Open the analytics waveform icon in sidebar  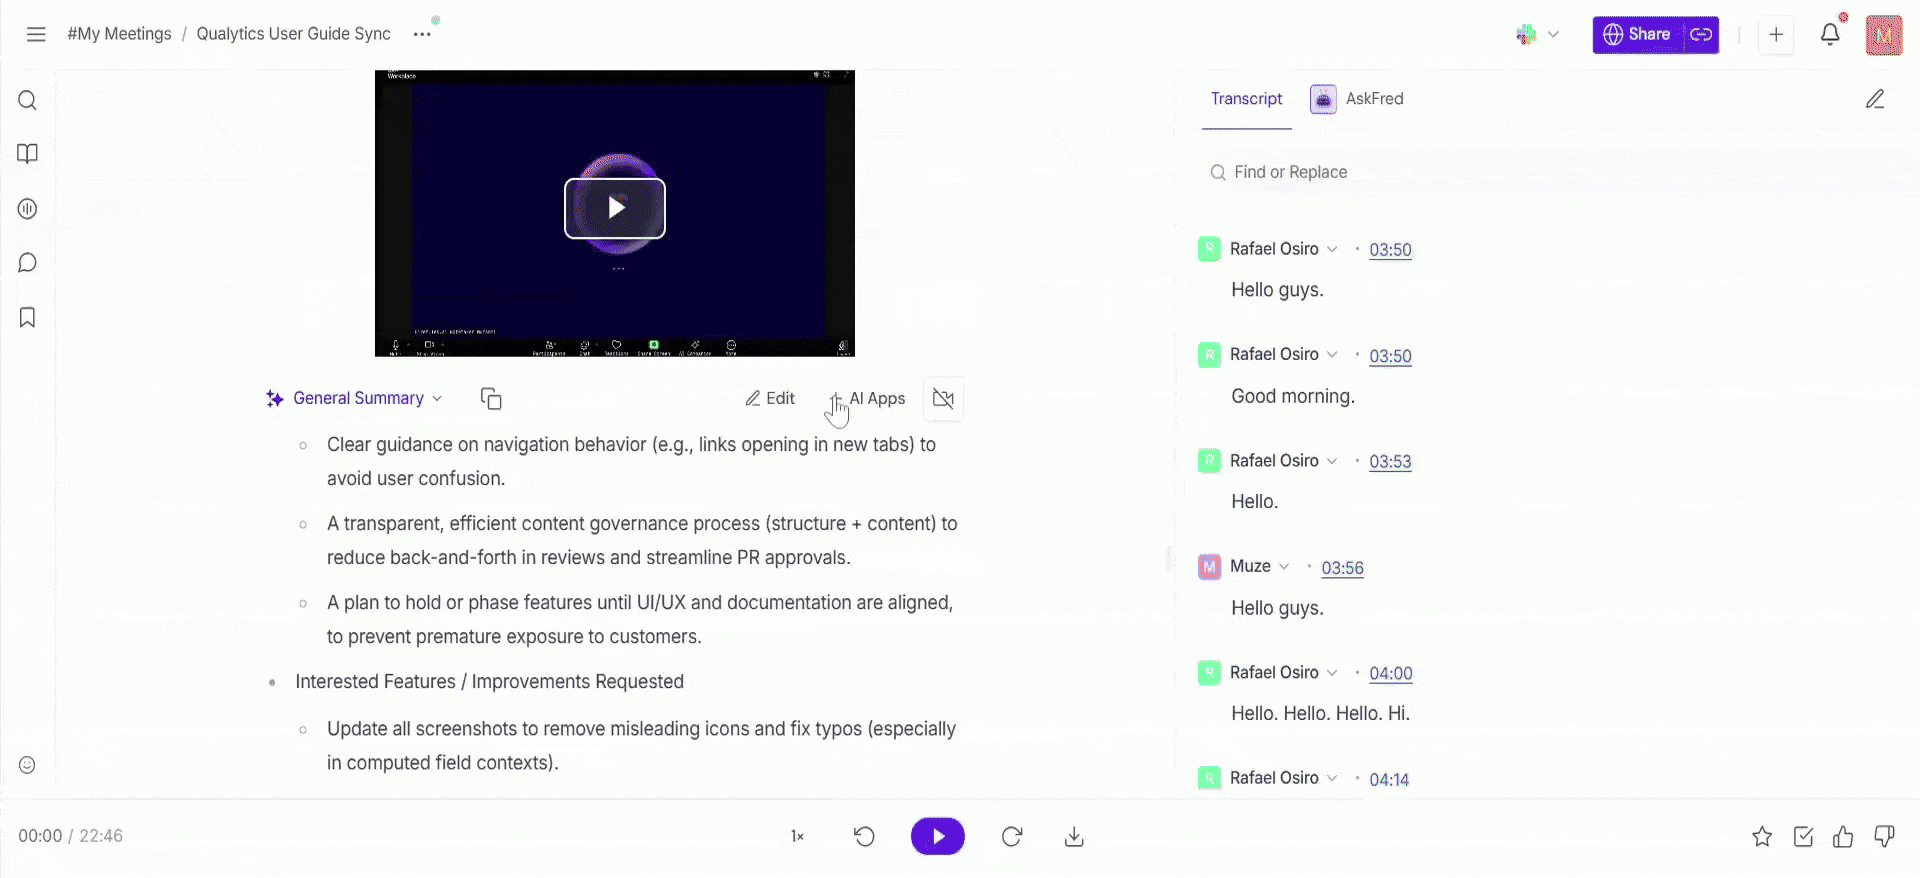coord(28,209)
